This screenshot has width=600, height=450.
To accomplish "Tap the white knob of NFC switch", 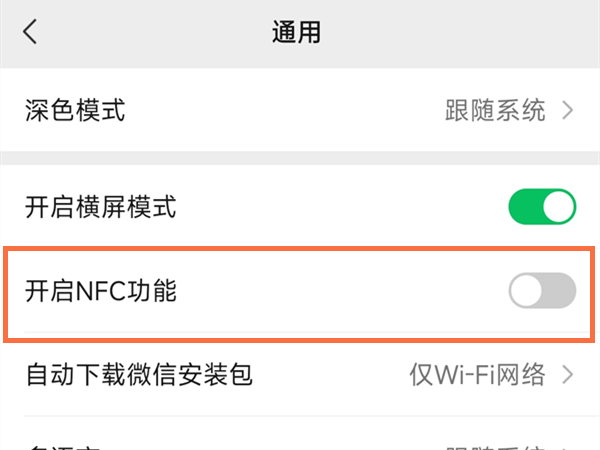I will click(x=526, y=291).
